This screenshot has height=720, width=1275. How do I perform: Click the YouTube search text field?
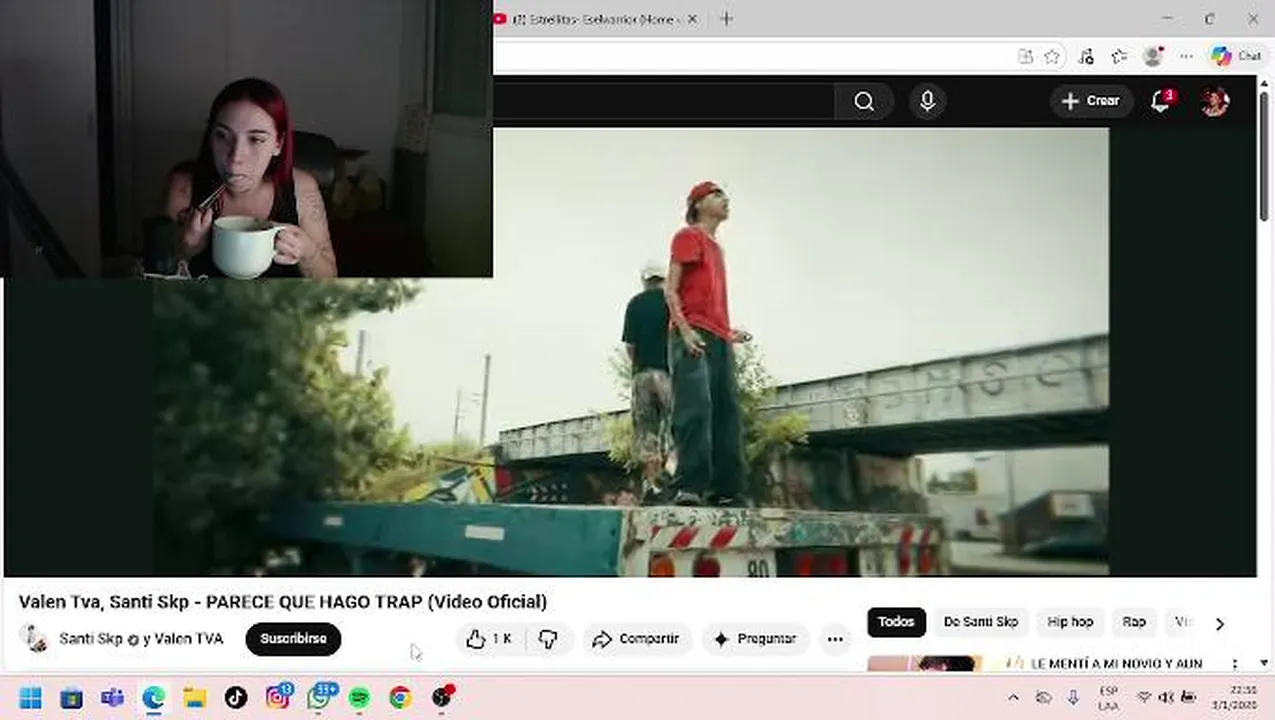(x=664, y=101)
